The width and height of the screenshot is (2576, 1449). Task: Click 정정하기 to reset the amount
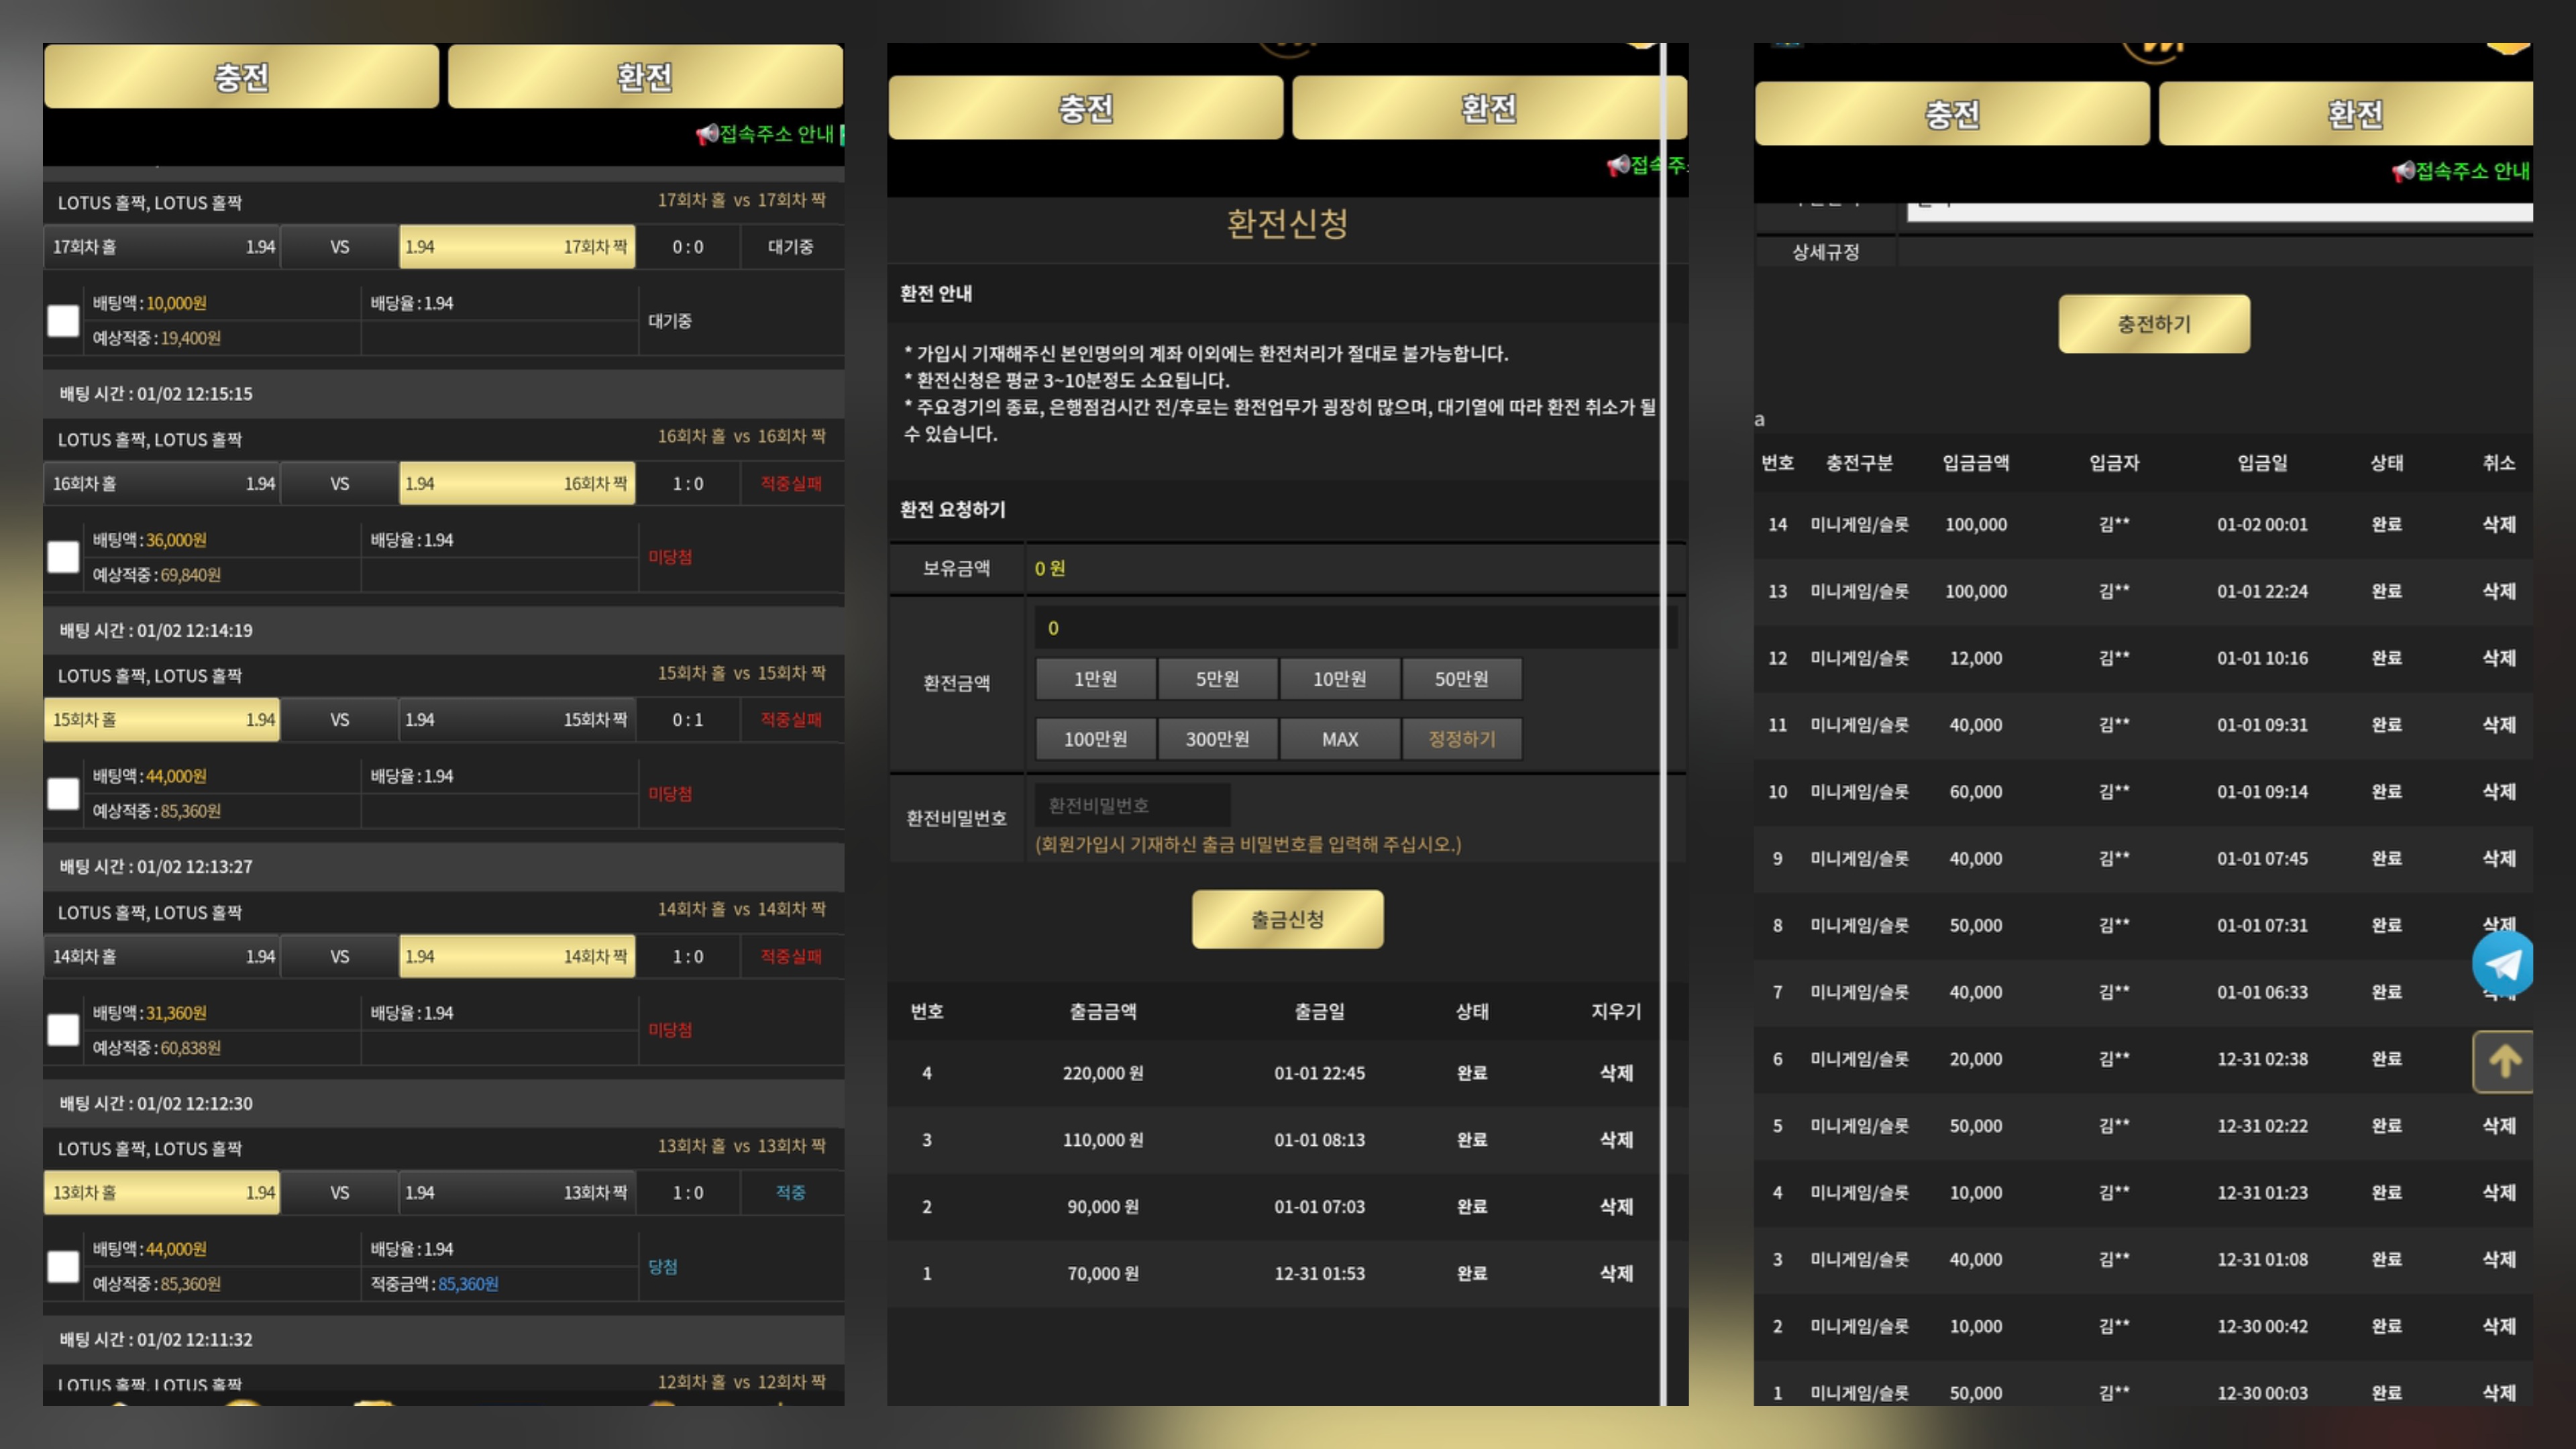point(1461,739)
